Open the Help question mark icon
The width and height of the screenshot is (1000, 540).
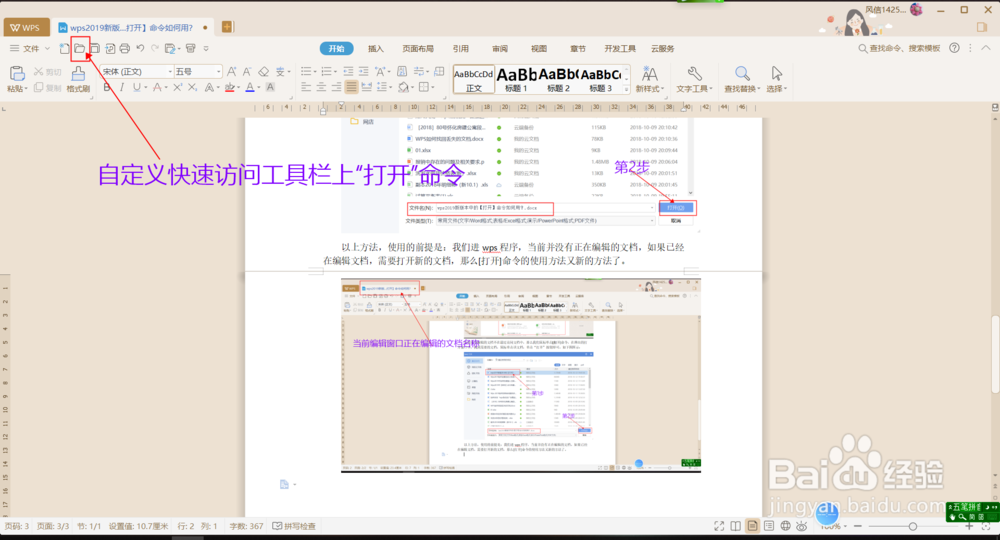tap(954, 48)
